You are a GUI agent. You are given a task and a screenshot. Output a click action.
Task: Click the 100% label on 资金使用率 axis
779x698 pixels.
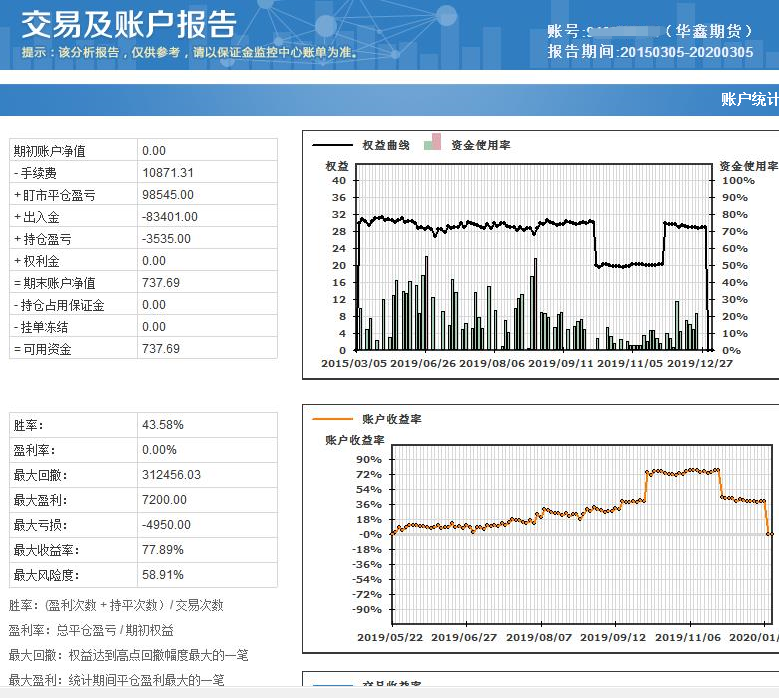[x=738, y=180]
